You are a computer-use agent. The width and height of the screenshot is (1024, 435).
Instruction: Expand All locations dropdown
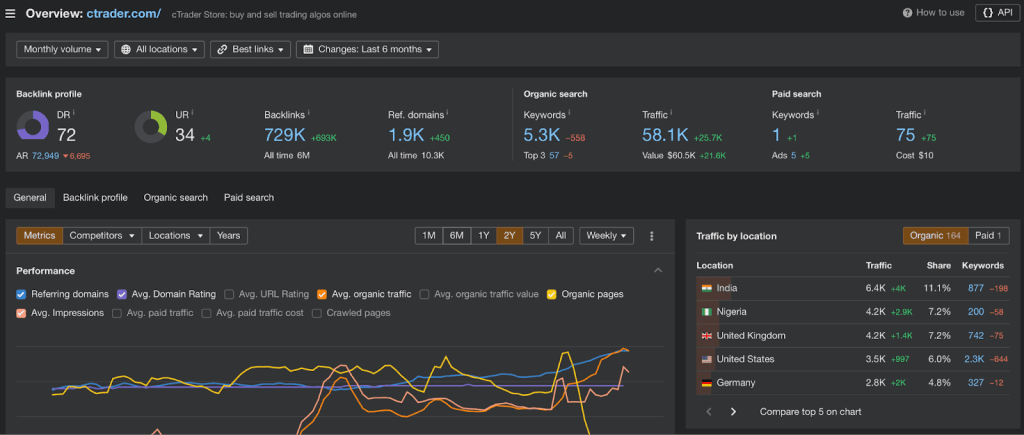[x=159, y=50]
